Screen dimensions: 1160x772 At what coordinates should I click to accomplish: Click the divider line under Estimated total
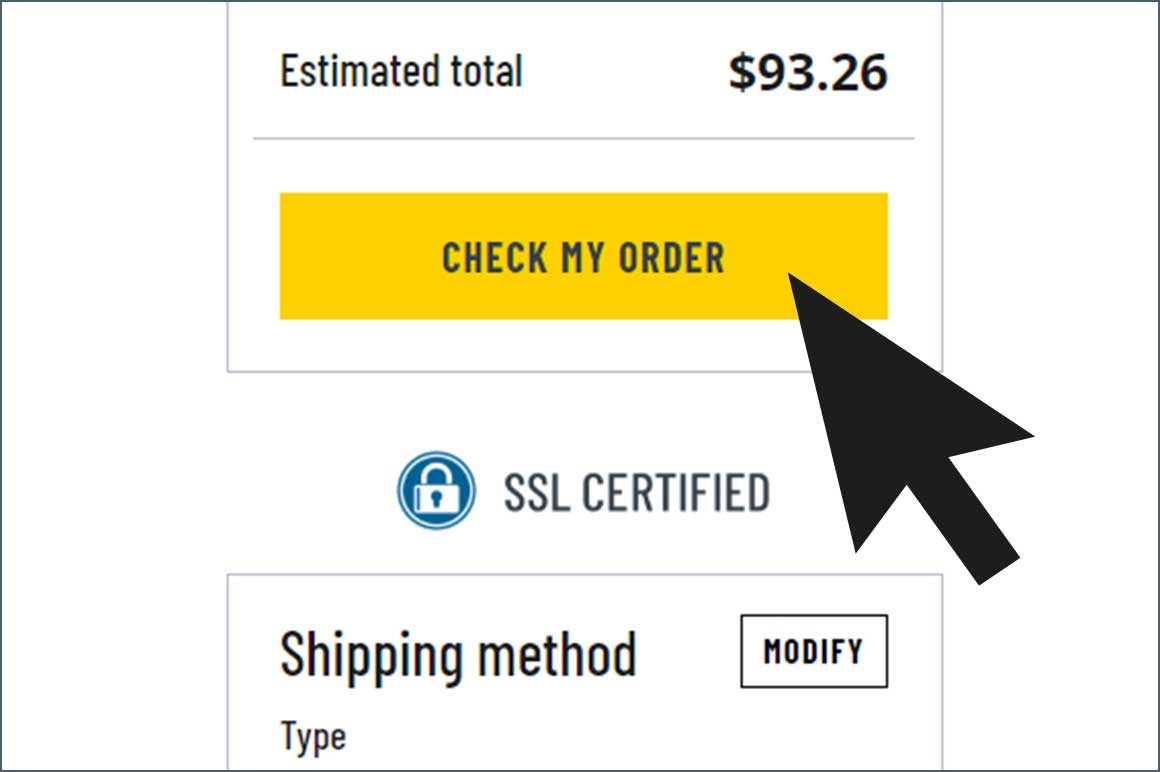[584, 138]
